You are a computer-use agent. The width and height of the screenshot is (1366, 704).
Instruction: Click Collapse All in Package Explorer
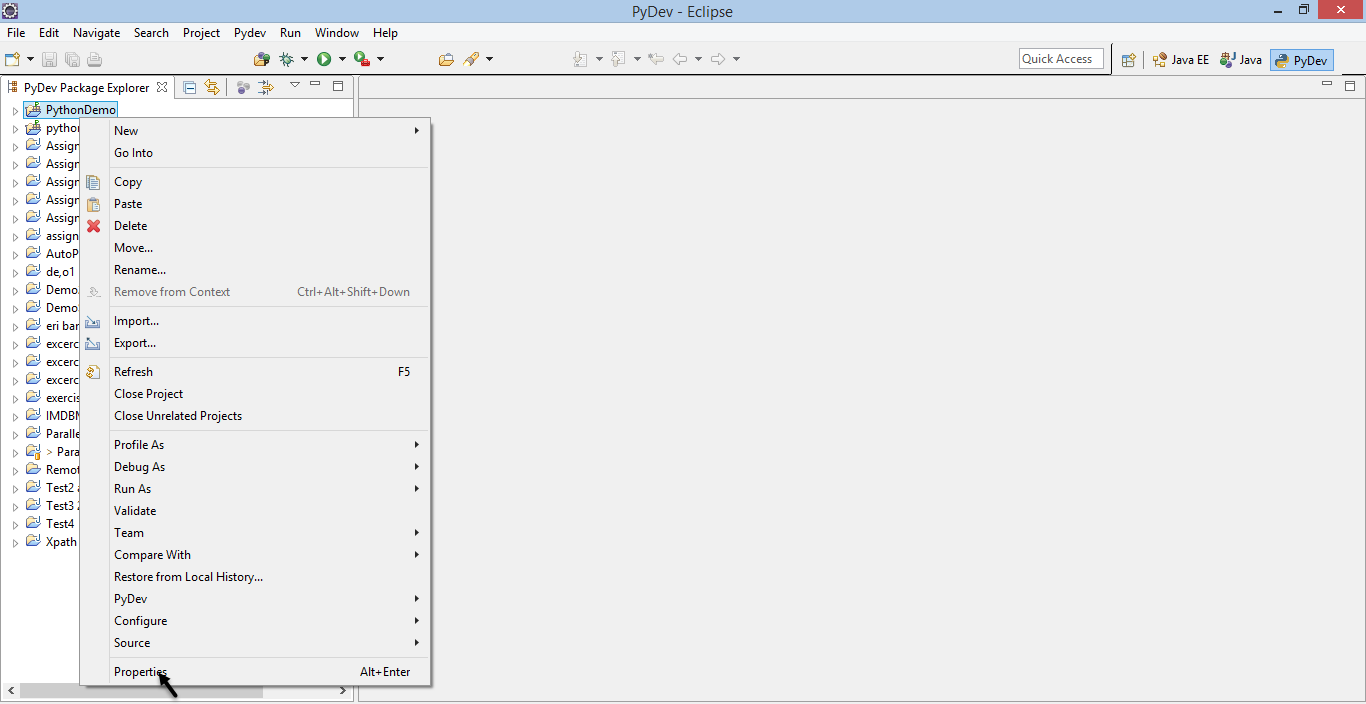pos(190,88)
